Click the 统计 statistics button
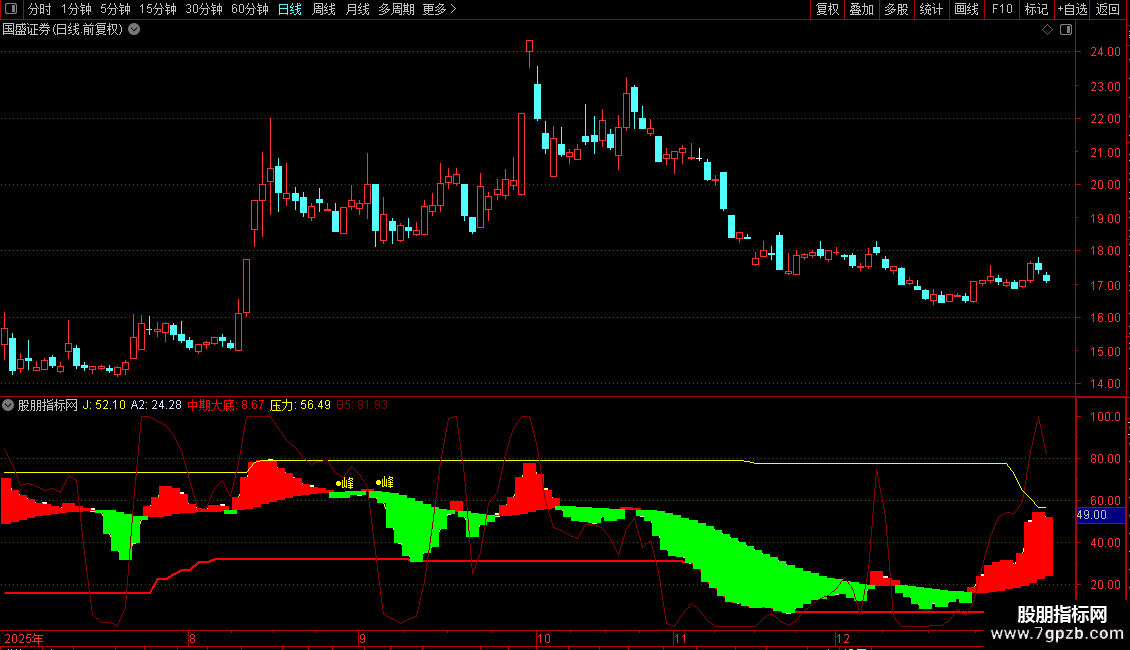 point(930,9)
